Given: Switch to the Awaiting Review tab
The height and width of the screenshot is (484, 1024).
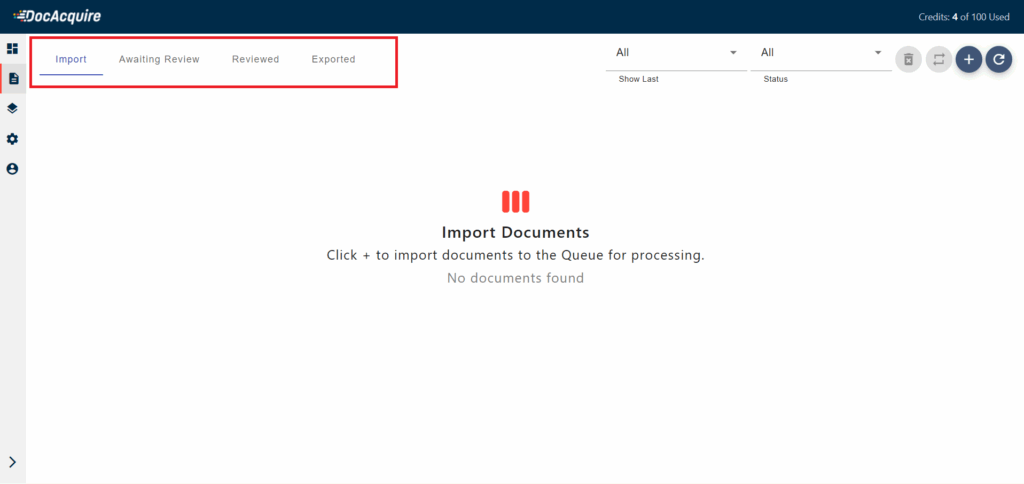Looking at the screenshot, I should click(159, 60).
